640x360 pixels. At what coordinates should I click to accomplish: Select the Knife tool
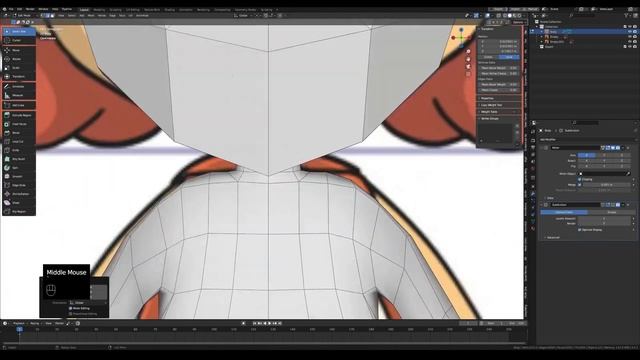[19, 150]
